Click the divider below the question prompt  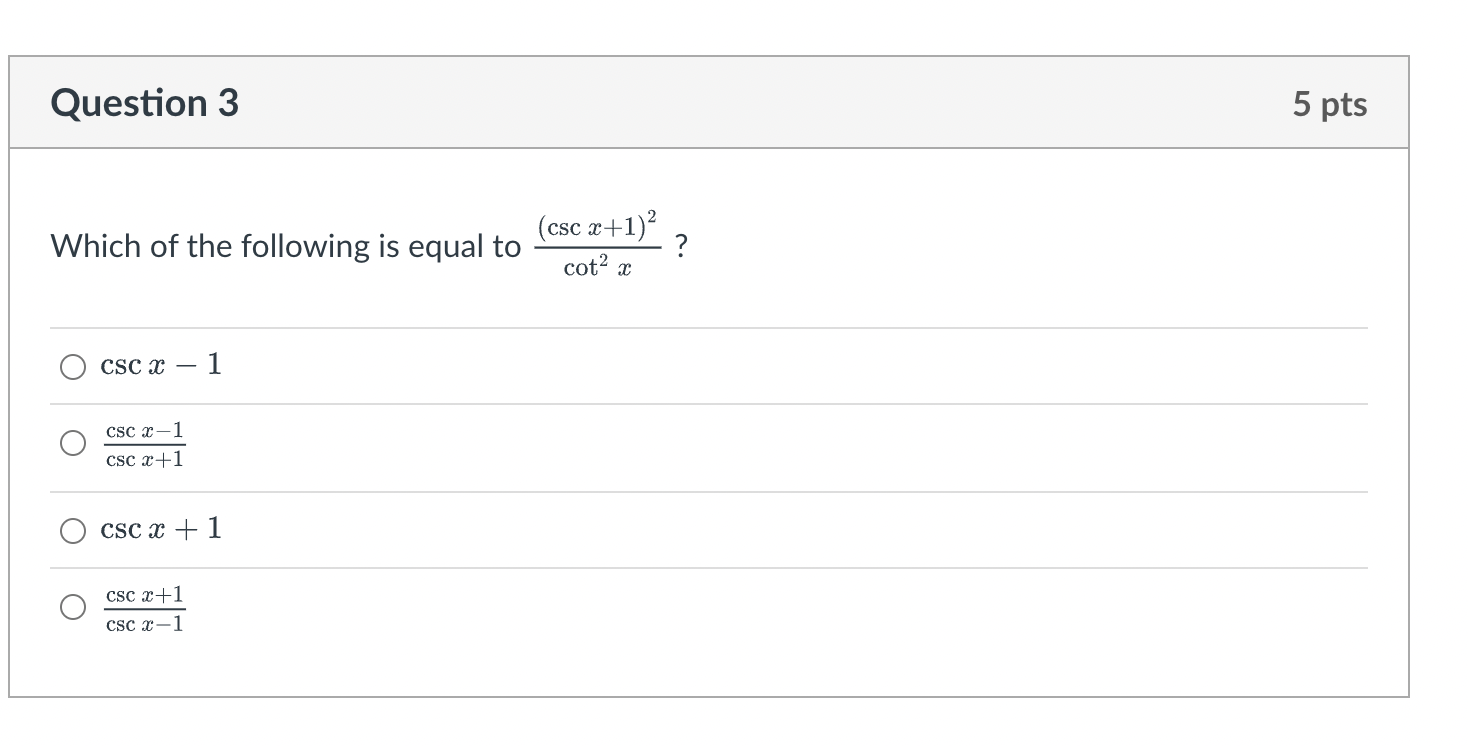[708, 326]
